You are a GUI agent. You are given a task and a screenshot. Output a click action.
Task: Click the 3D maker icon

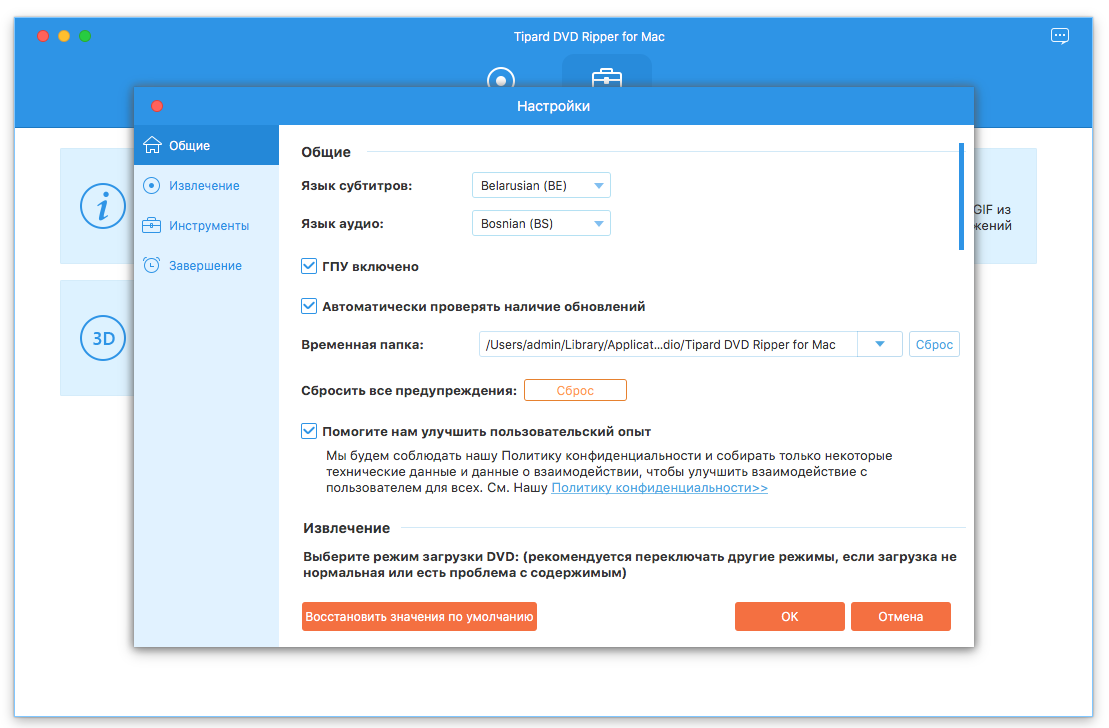[103, 338]
